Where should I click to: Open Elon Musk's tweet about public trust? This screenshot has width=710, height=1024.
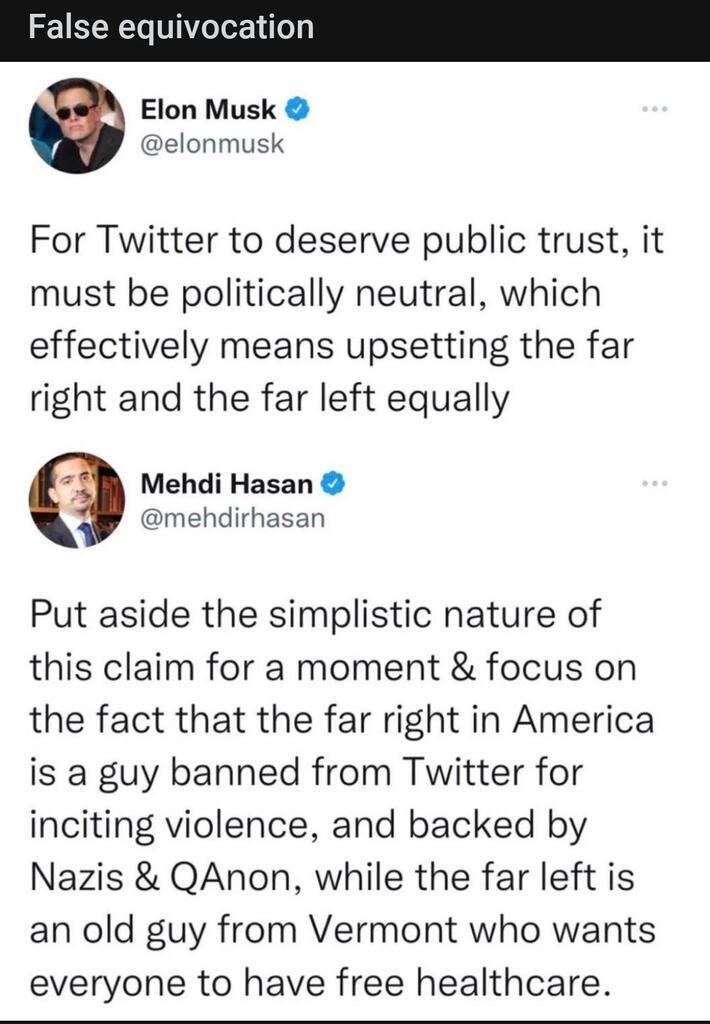click(x=347, y=320)
